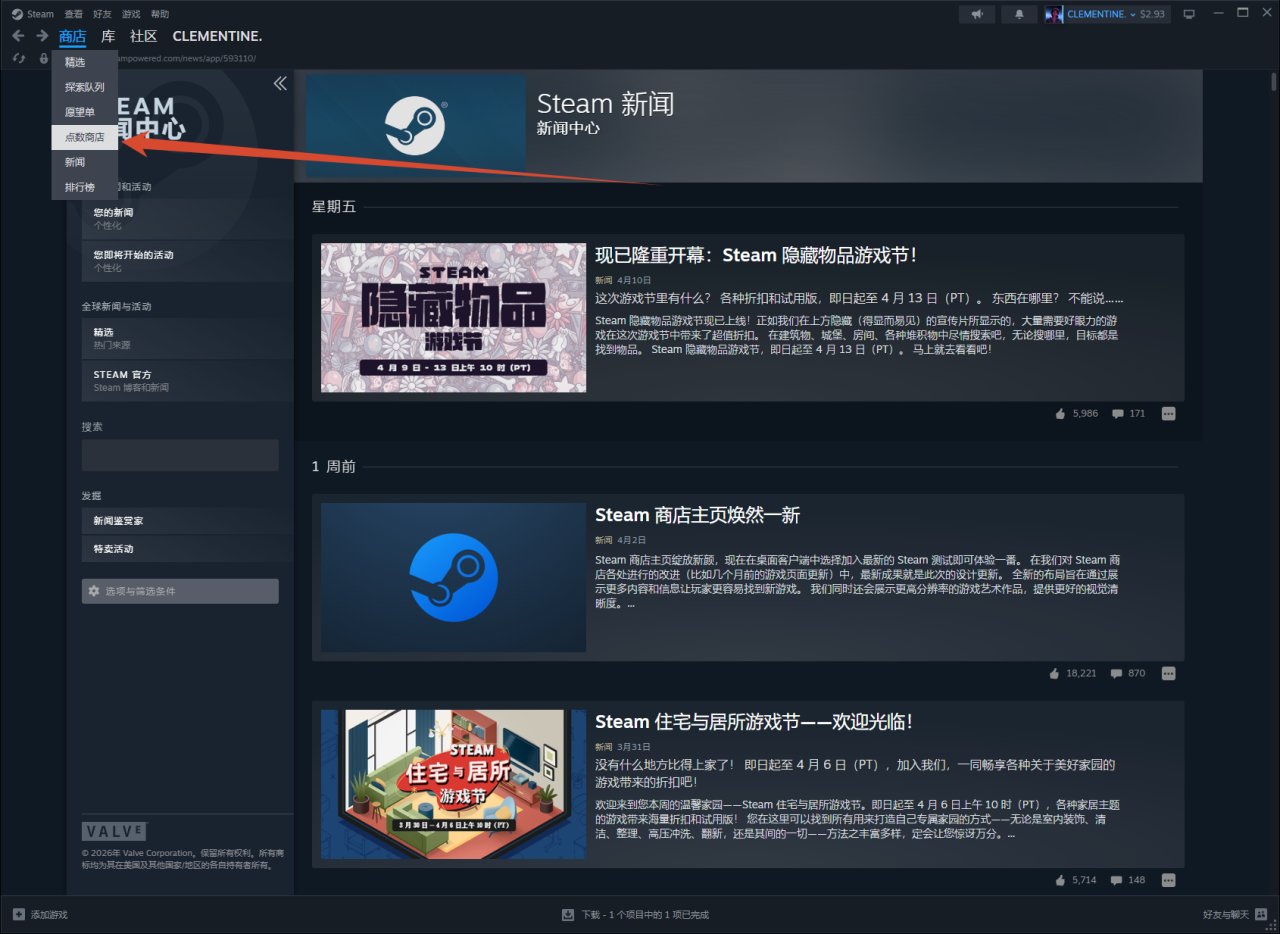The width and height of the screenshot is (1280, 934).
Task: Click the Steam logo in the menu bar
Action: [17, 14]
